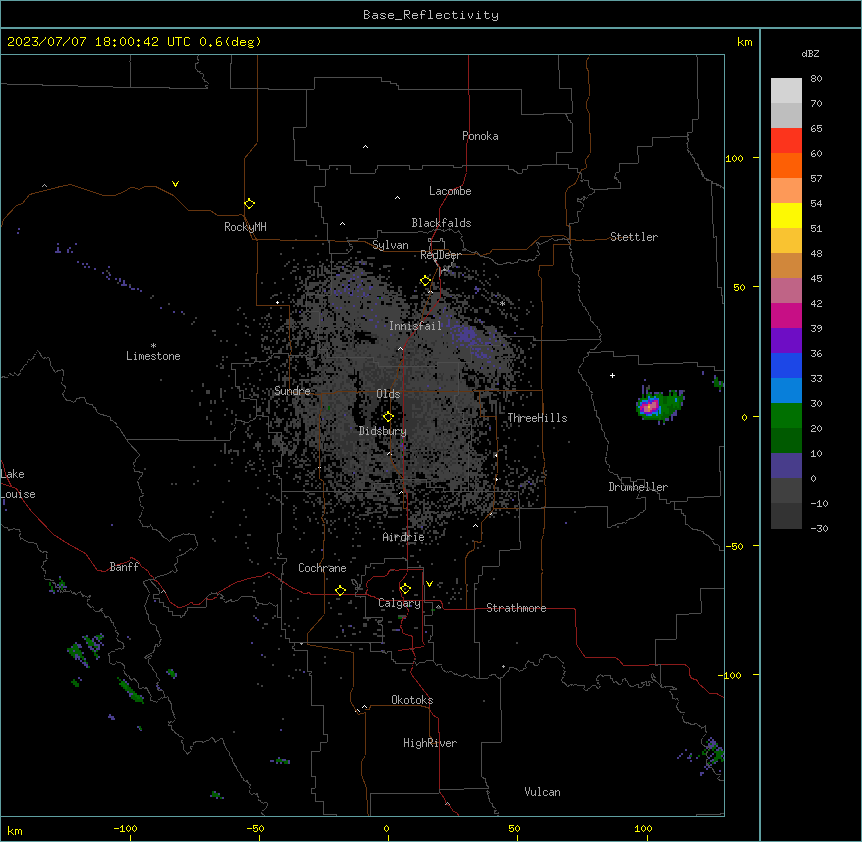Click the yellow diamond marker south of RedDeer
The width and height of the screenshot is (862, 842).
click(425, 281)
